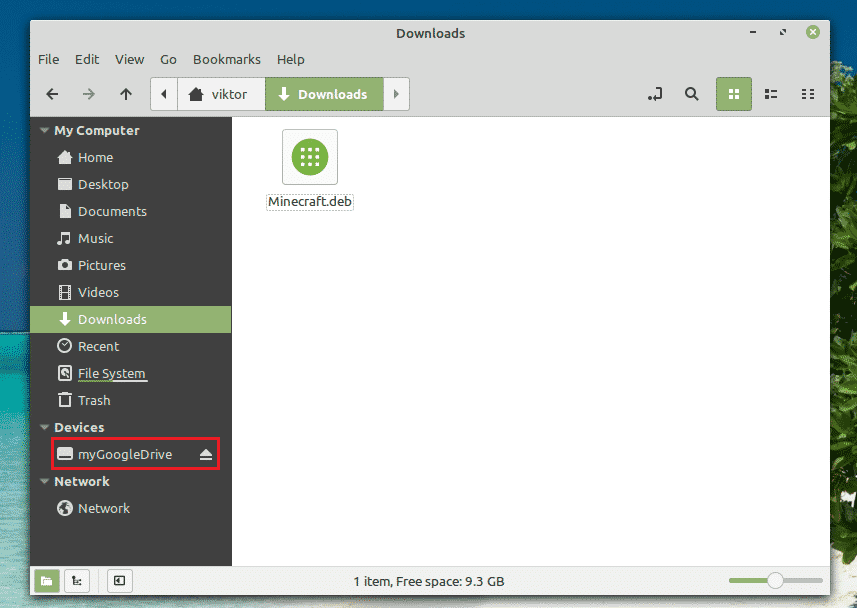Image resolution: width=857 pixels, height=608 pixels.
Task: Collapse the My Computer section
Action: point(44,131)
